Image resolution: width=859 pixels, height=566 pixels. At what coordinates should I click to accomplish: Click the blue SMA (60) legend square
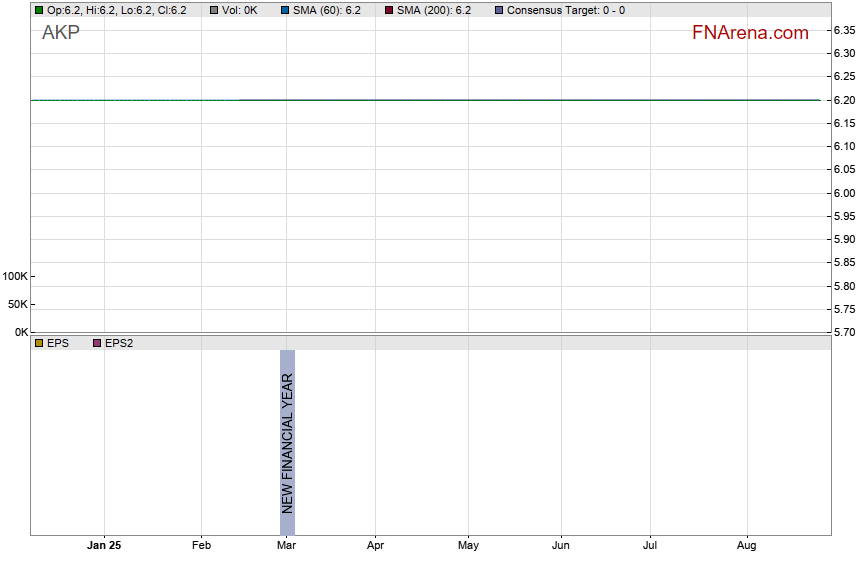[285, 10]
